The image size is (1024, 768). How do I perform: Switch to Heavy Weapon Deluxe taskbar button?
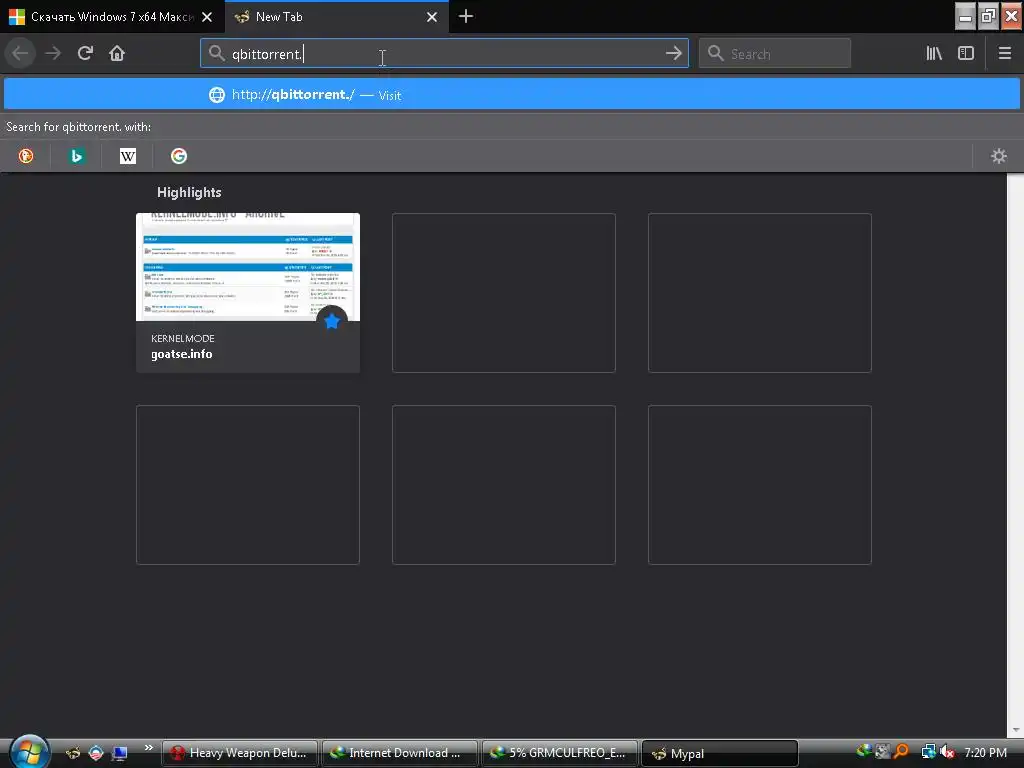(239, 753)
